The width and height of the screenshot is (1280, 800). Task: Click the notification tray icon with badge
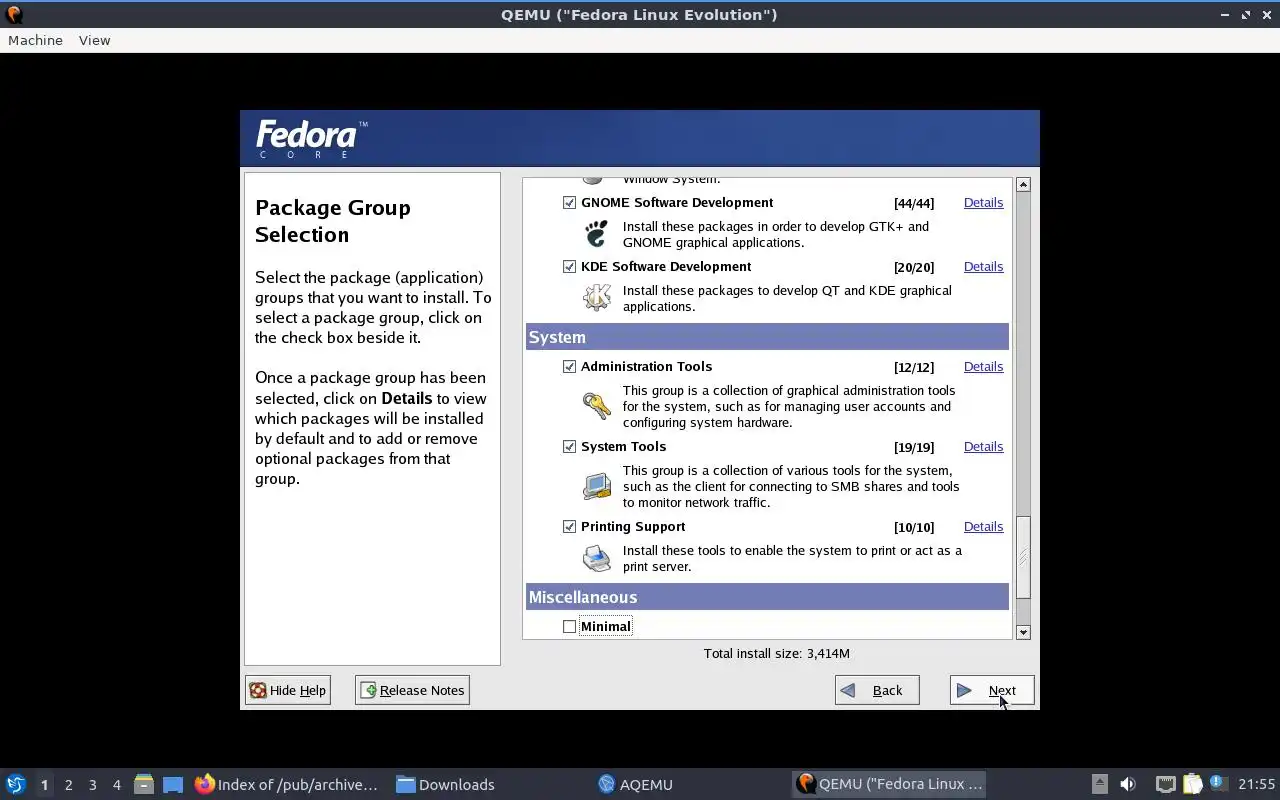(x=1217, y=783)
